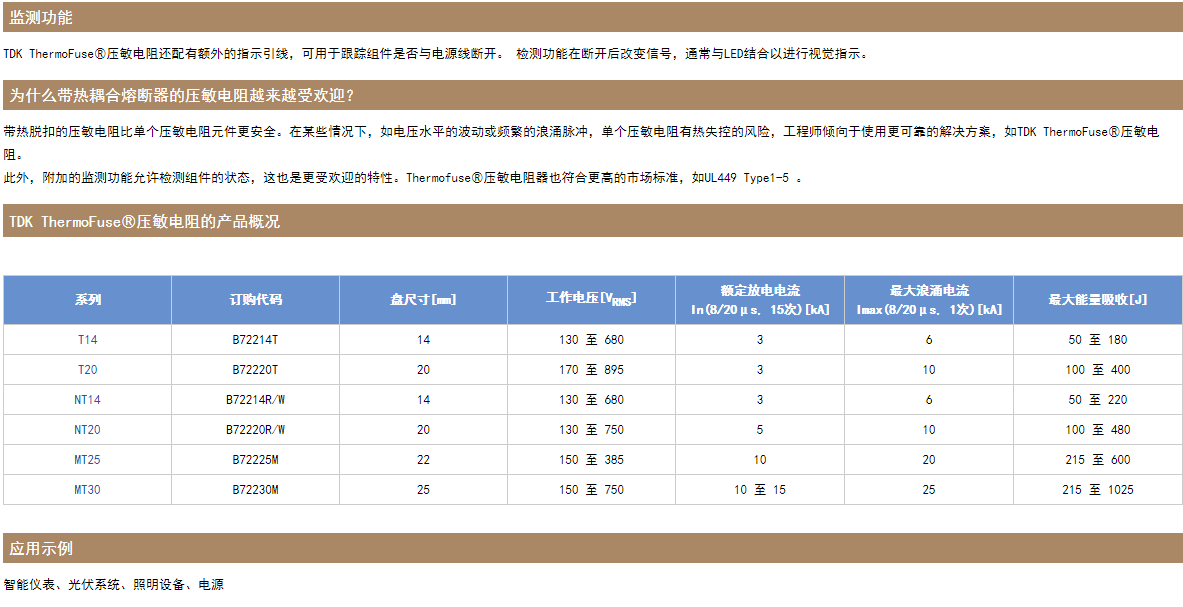The image size is (1183, 607).
Task: Click disc size 22 in the MT25 row
Action: tap(423, 460)
